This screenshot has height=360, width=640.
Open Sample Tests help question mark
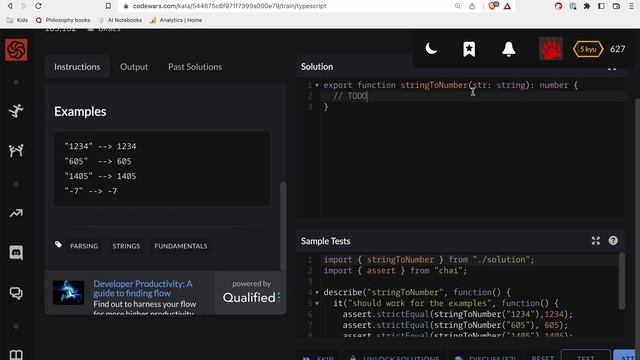tap(613, 241)
